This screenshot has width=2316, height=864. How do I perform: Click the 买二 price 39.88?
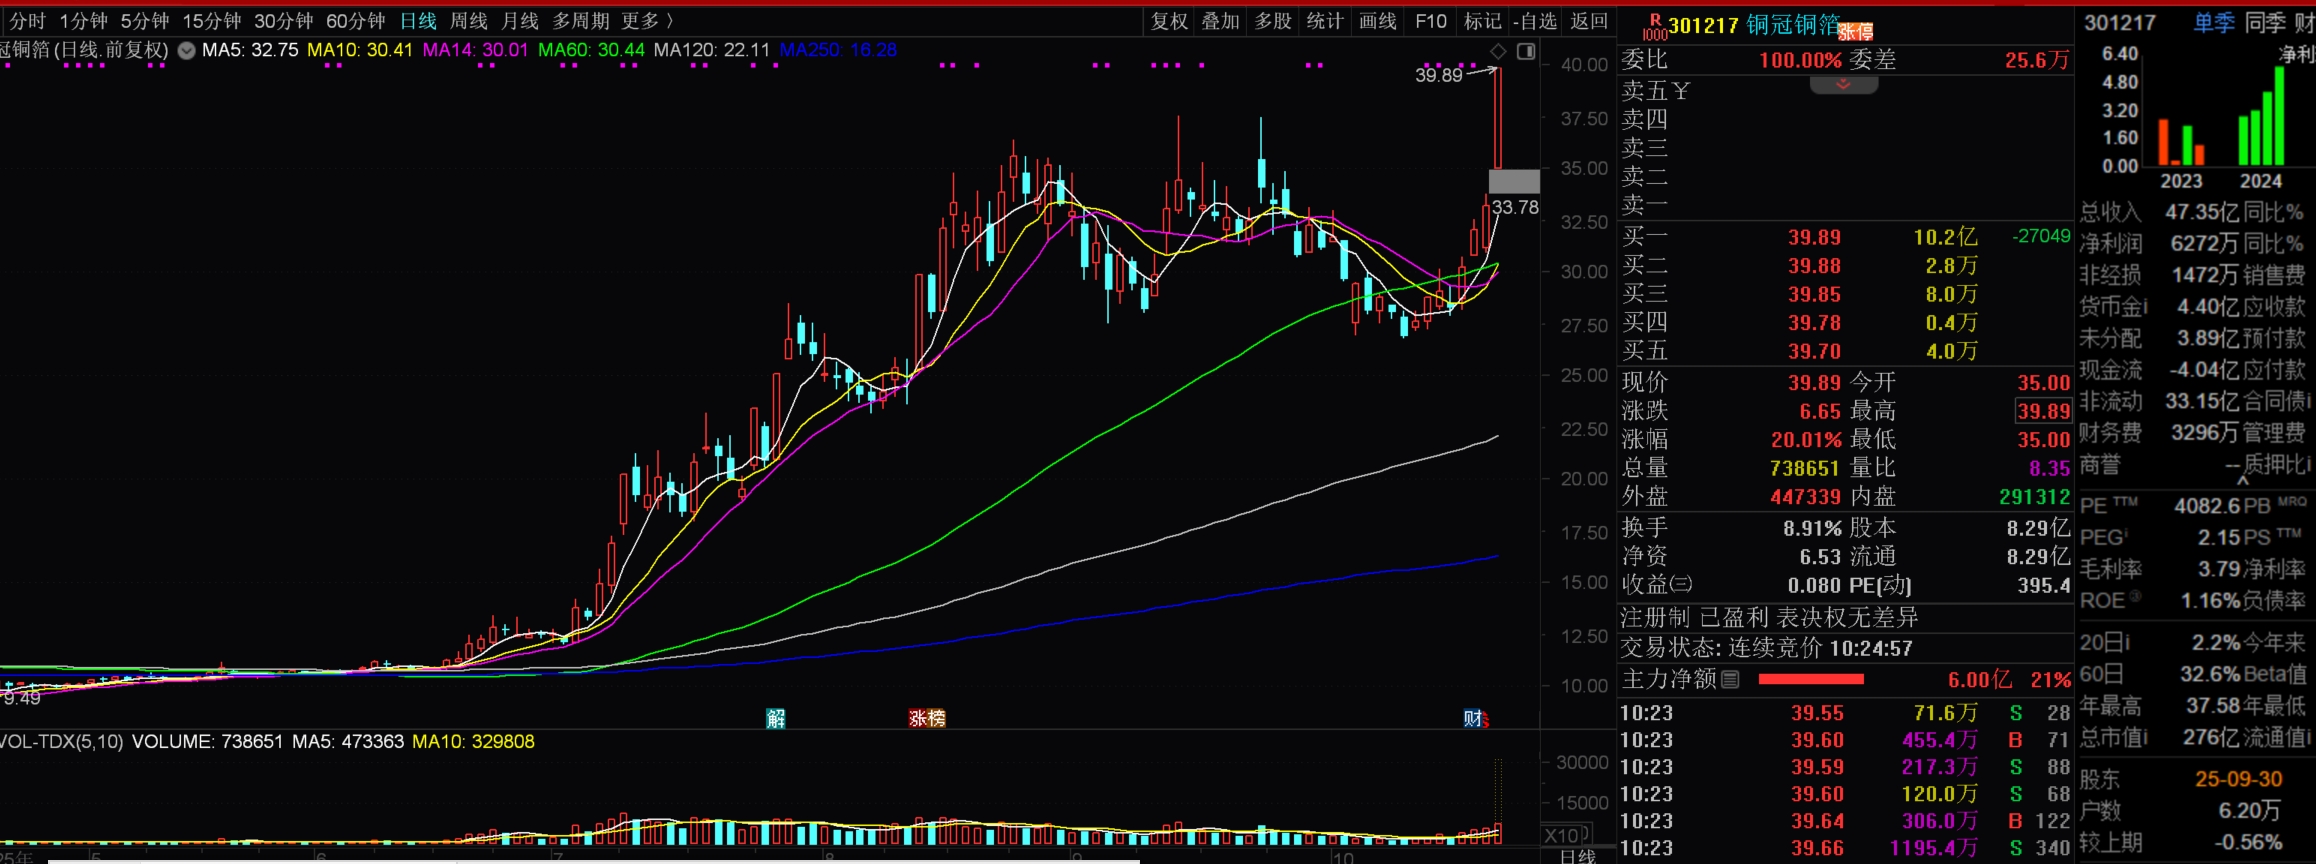(1814, 266)
